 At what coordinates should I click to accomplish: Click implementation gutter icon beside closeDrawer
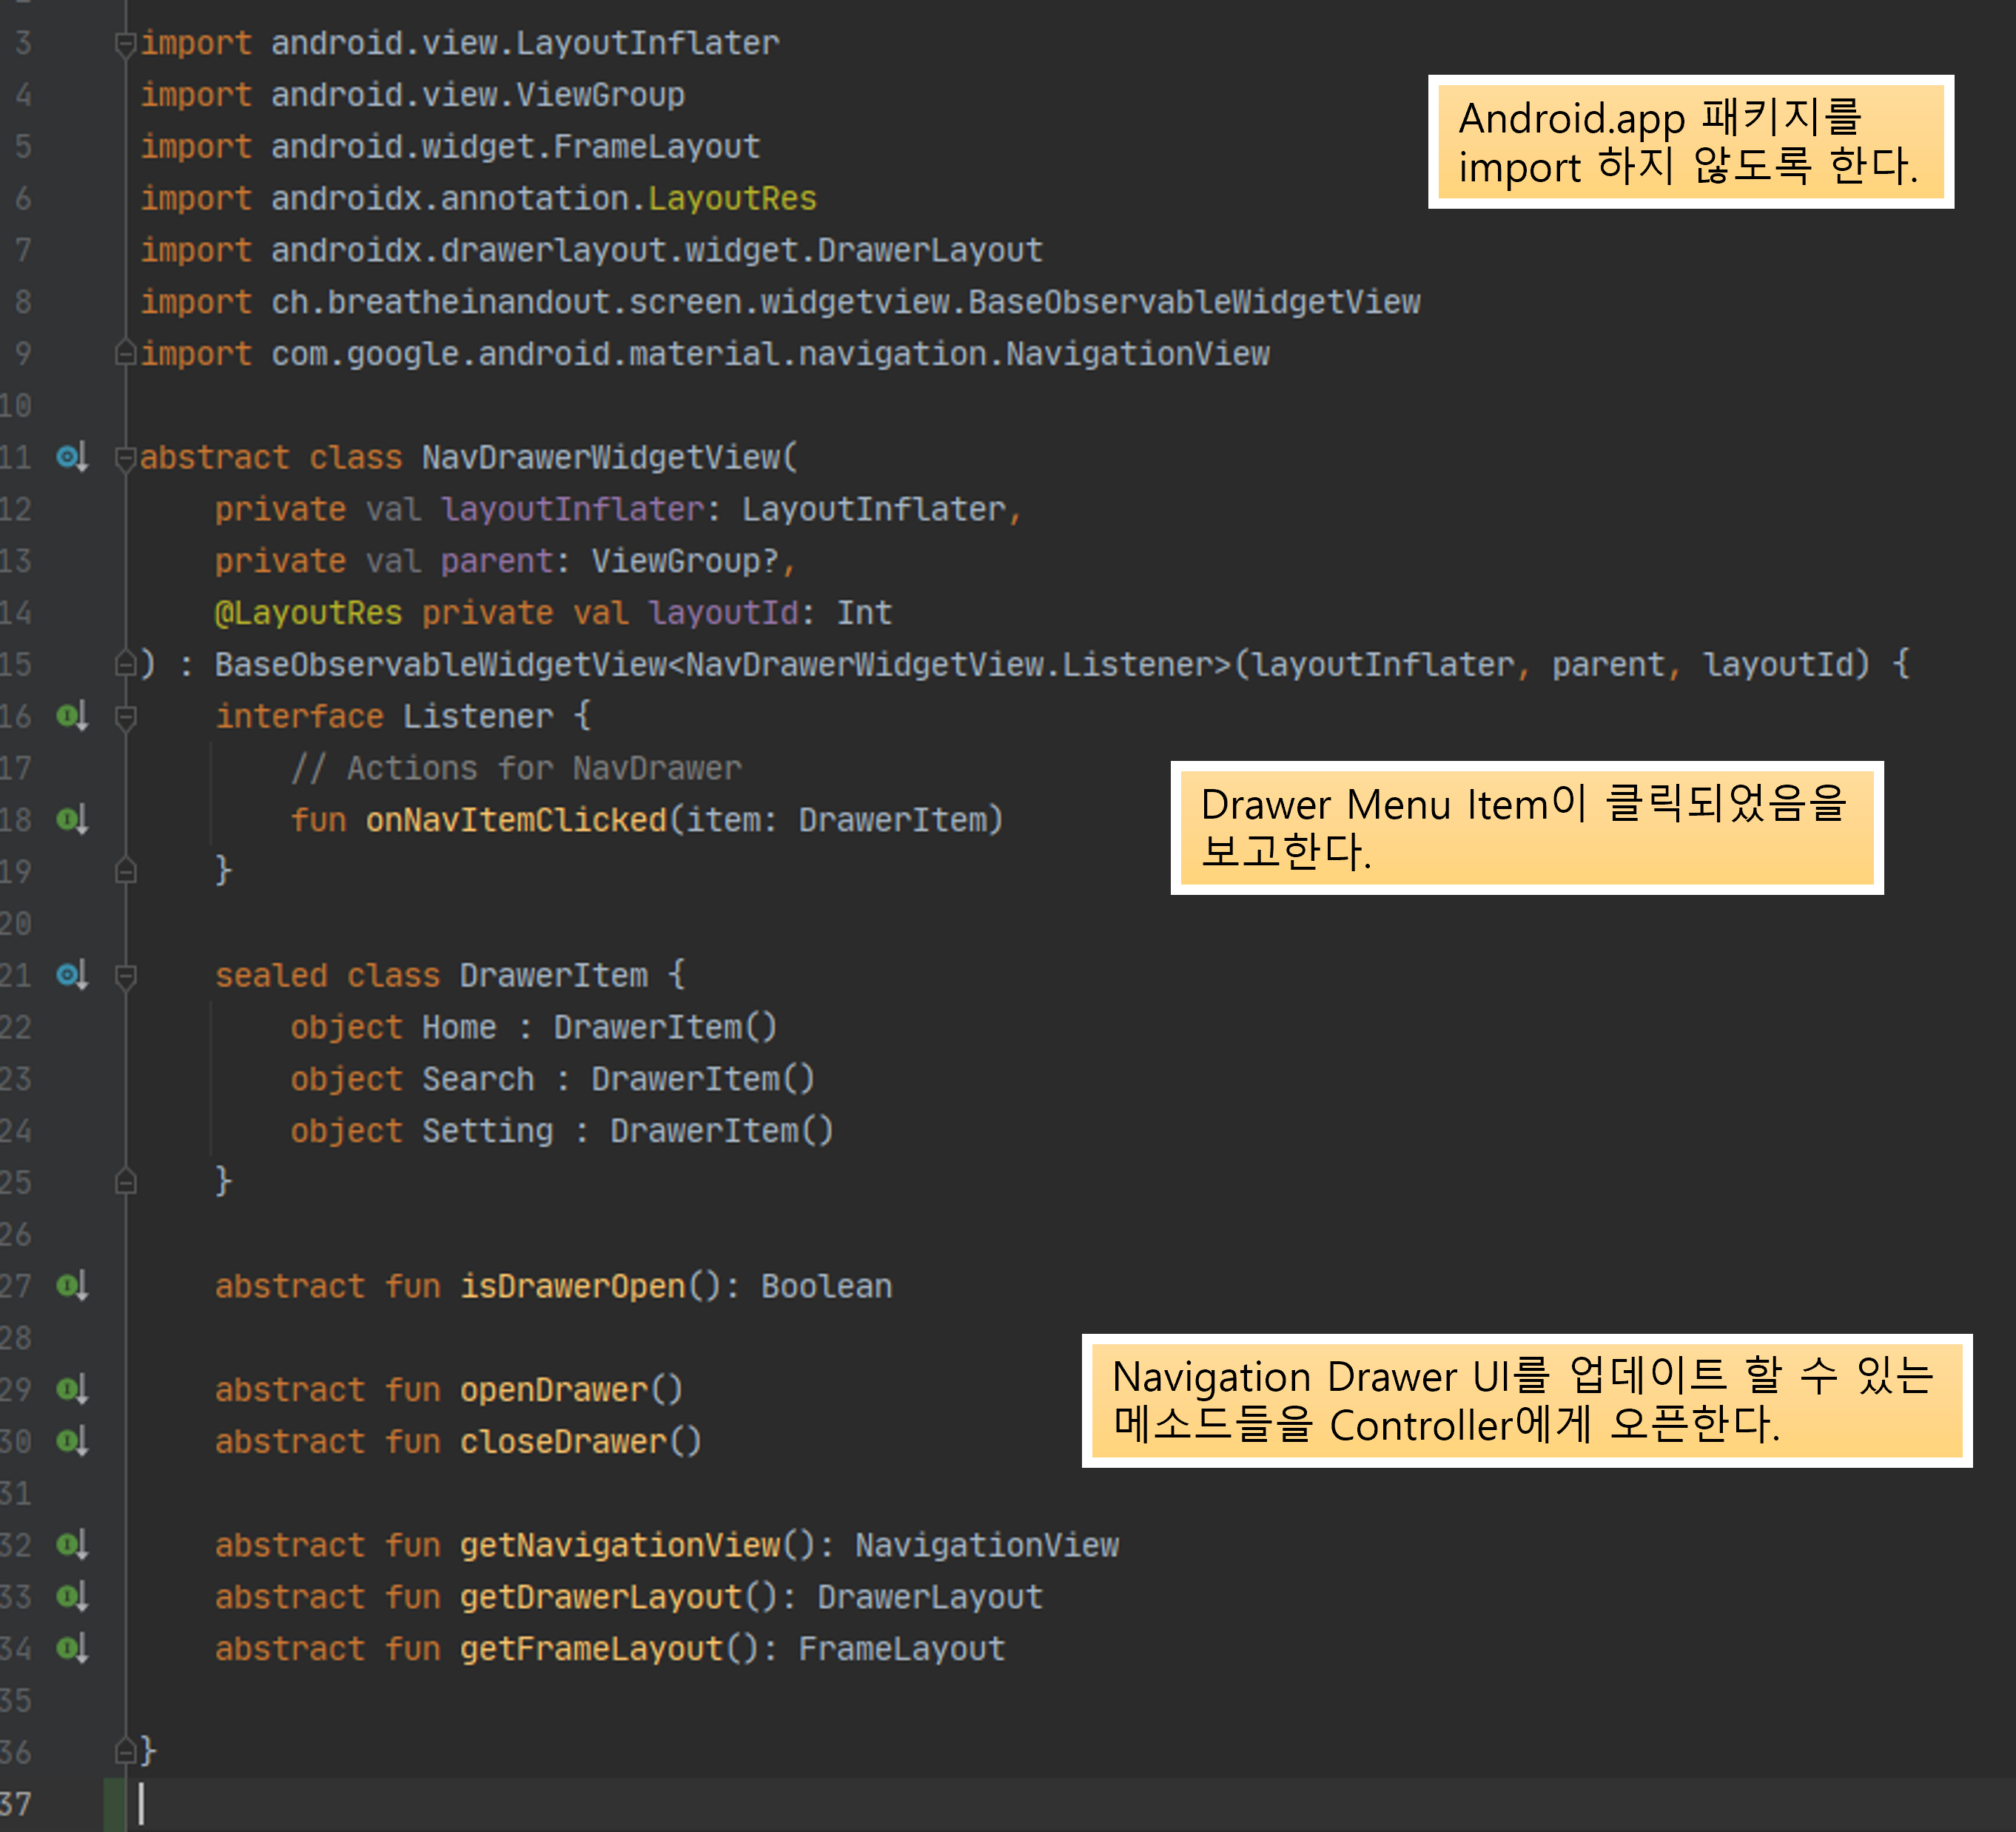tap(72, 1441)
